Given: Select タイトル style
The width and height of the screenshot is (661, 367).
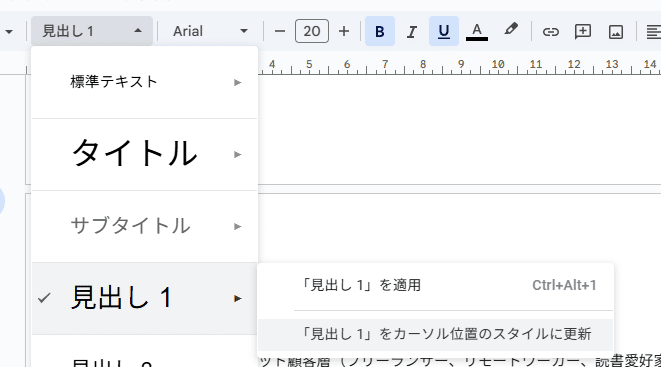Looking at the screenshot, I should pos(145,154).
